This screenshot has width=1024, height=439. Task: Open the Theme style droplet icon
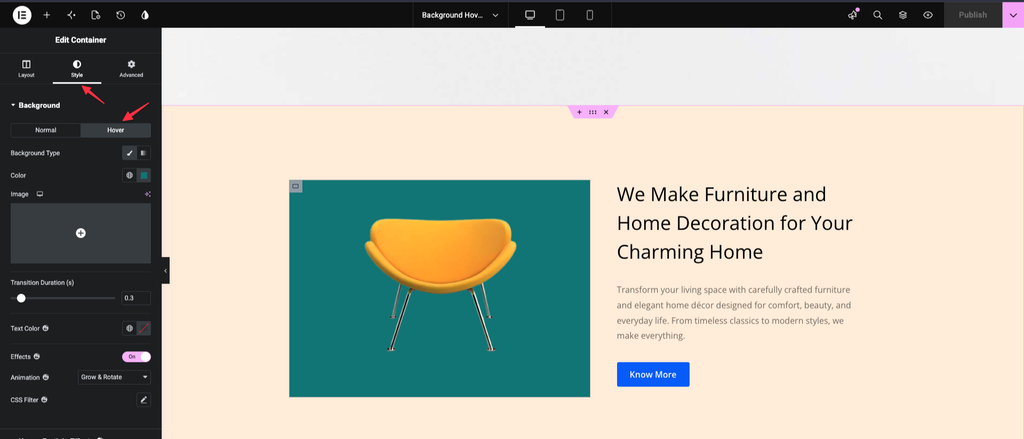point(145,14)
